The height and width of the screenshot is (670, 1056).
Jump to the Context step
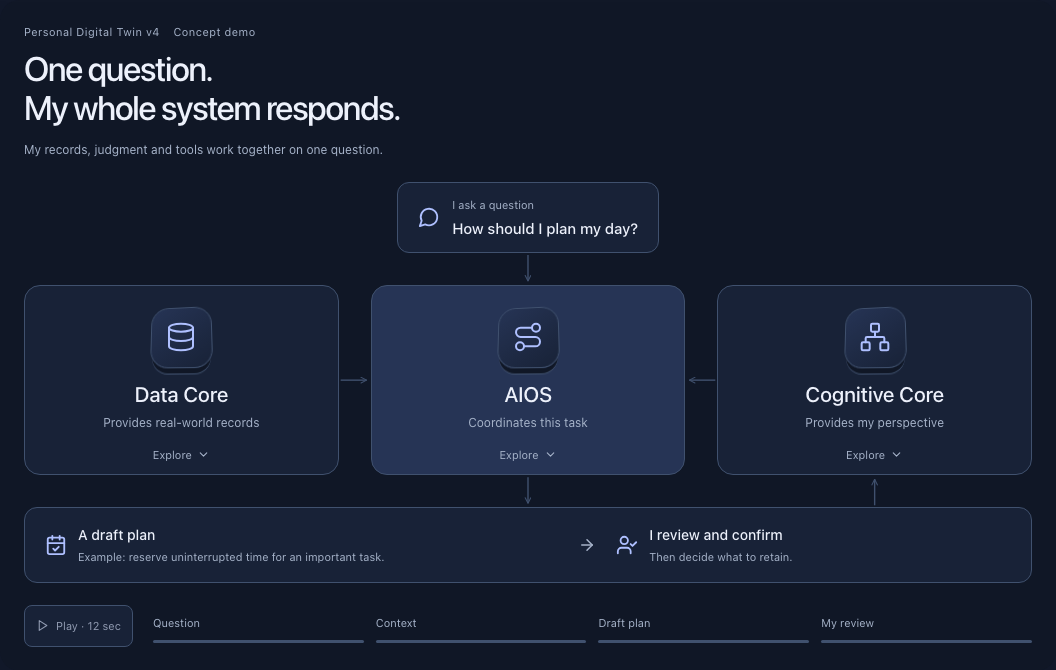point(396,623)
